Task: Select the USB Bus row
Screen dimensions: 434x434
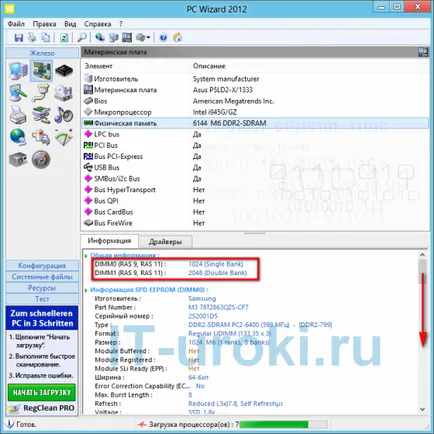Action: (x=255, y=167)
